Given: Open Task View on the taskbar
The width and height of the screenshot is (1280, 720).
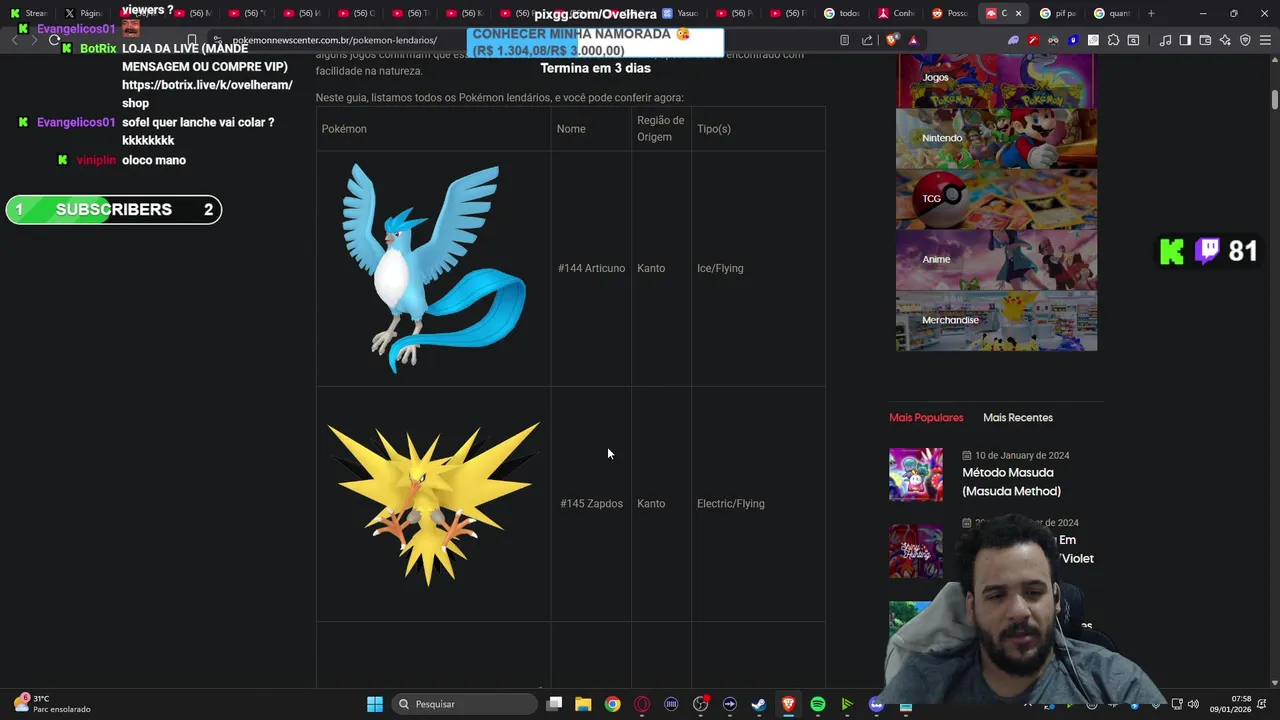Looking at the screenshot, I should [555, 704].
